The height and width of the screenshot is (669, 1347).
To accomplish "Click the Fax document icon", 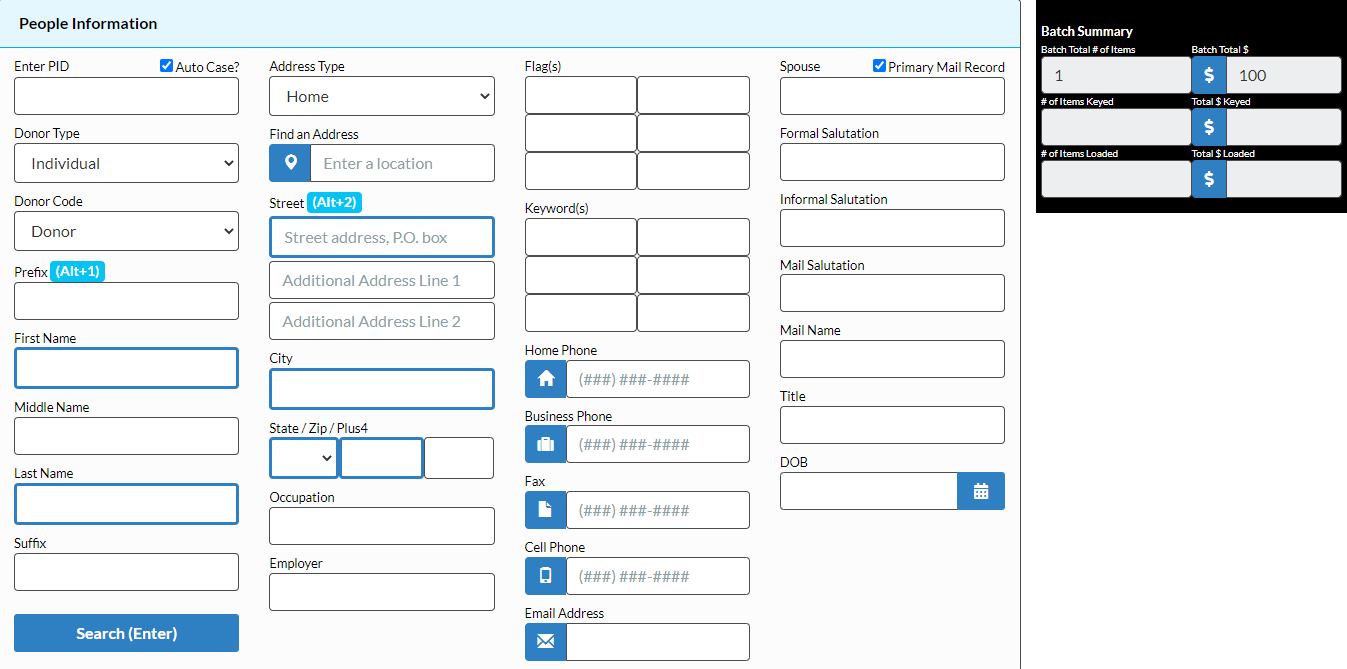I will click(545, 510).
